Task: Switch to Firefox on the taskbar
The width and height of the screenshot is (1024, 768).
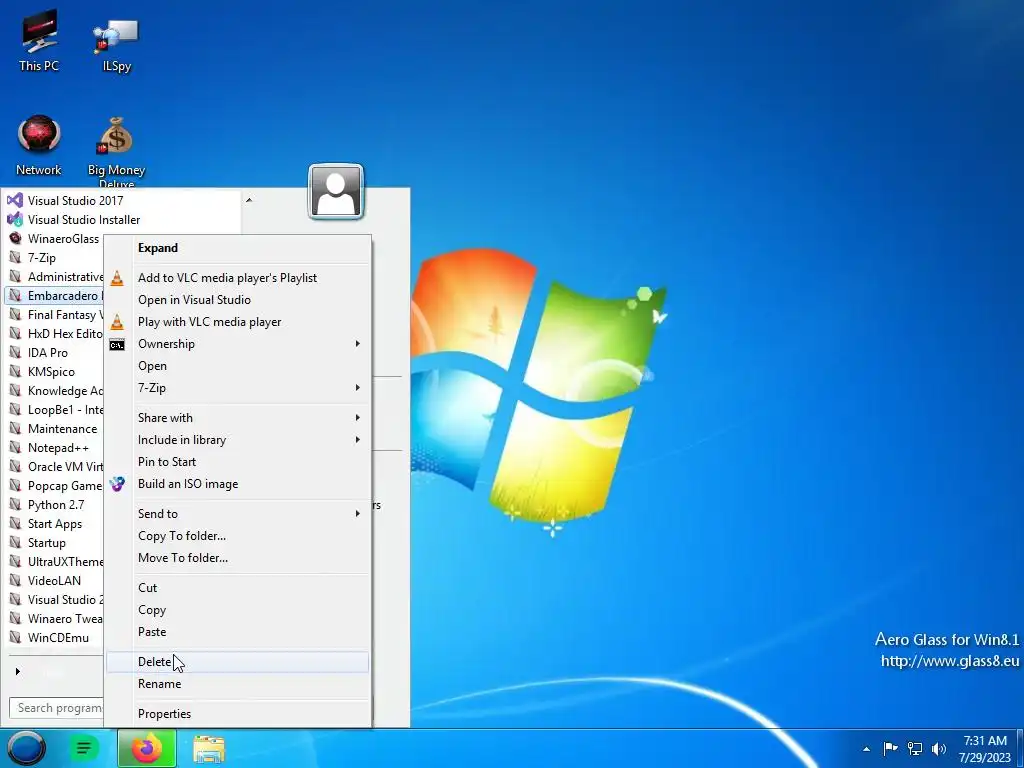Action: [147, 748]
